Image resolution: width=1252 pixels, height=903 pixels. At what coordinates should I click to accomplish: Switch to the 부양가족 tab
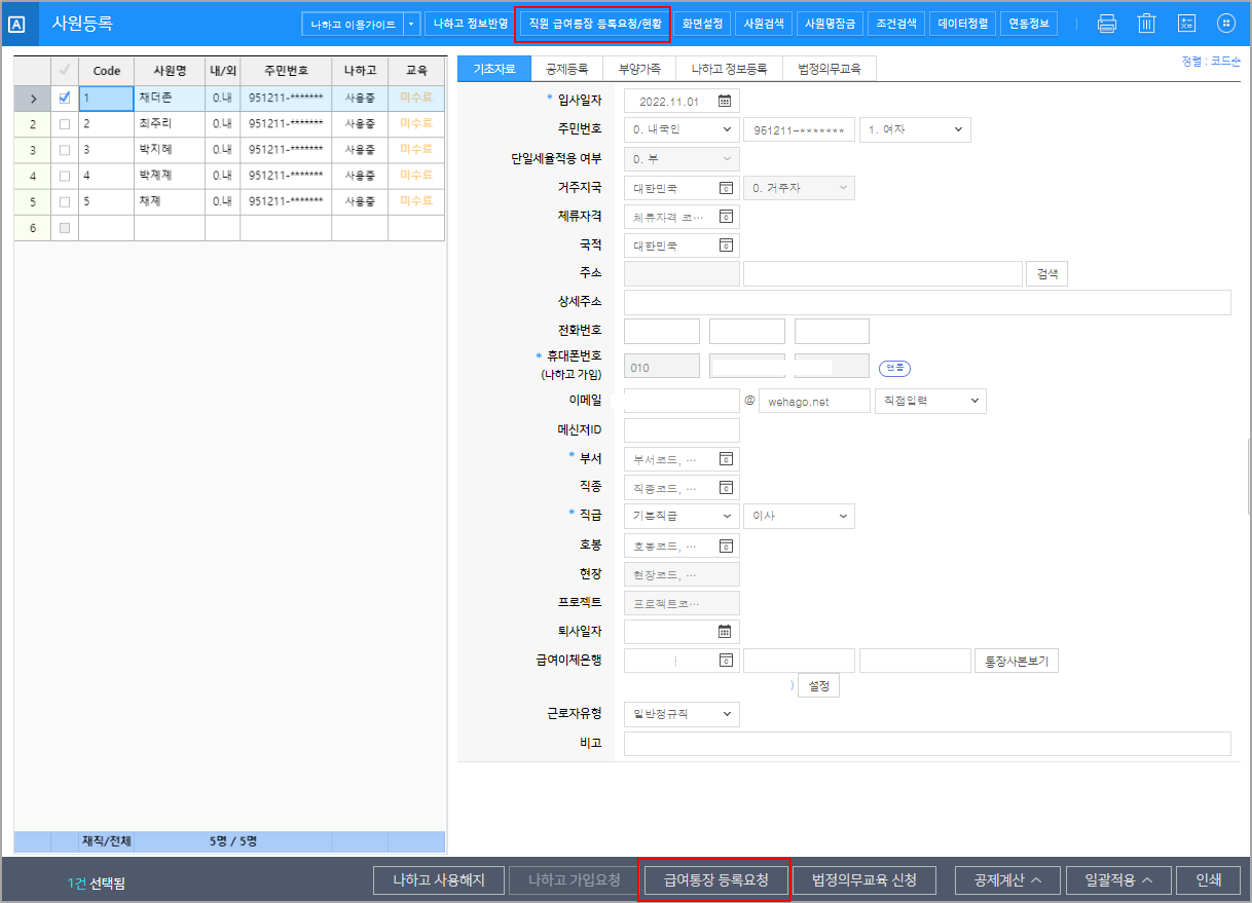[640, 69]
